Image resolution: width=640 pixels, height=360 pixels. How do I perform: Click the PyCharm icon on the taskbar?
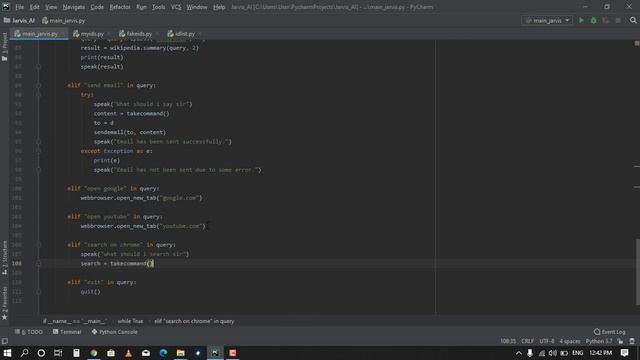tap(215, 353)
